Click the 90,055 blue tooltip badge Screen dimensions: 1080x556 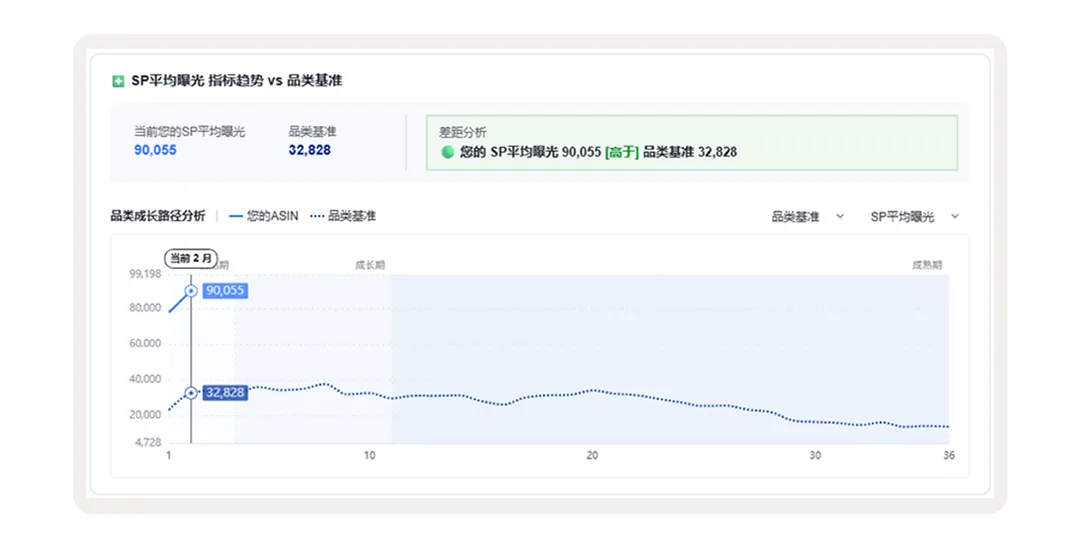pos(225,291)
